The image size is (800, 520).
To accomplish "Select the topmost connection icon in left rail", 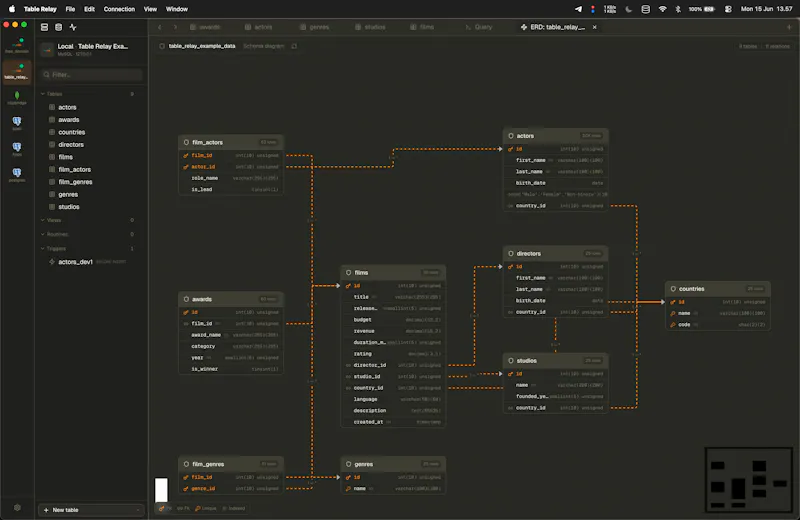I will click(x=17, y=45).
